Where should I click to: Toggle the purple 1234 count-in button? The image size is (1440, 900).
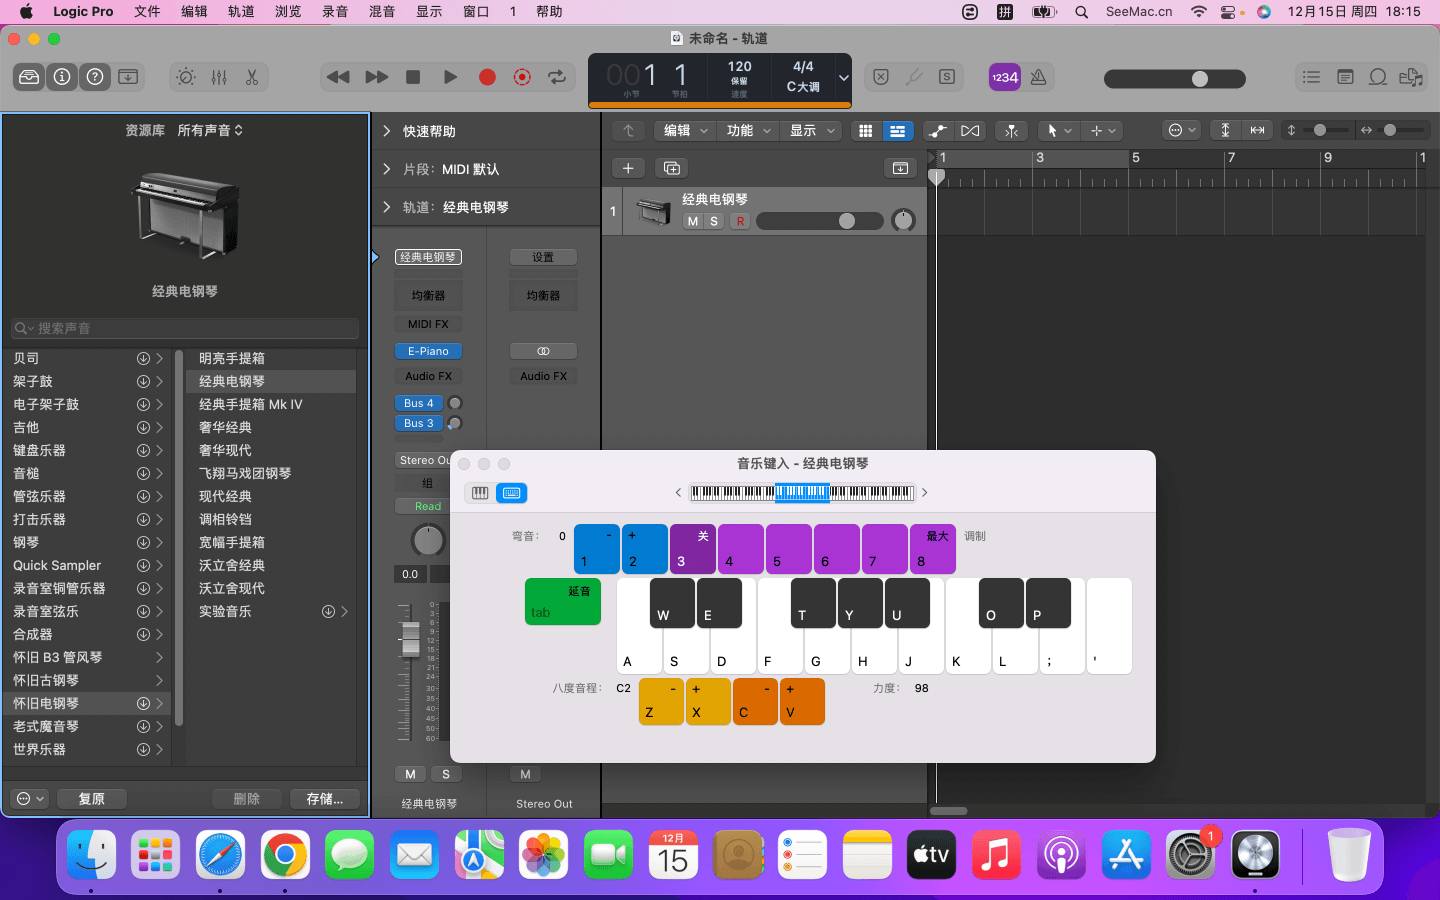coord(1005,77)
